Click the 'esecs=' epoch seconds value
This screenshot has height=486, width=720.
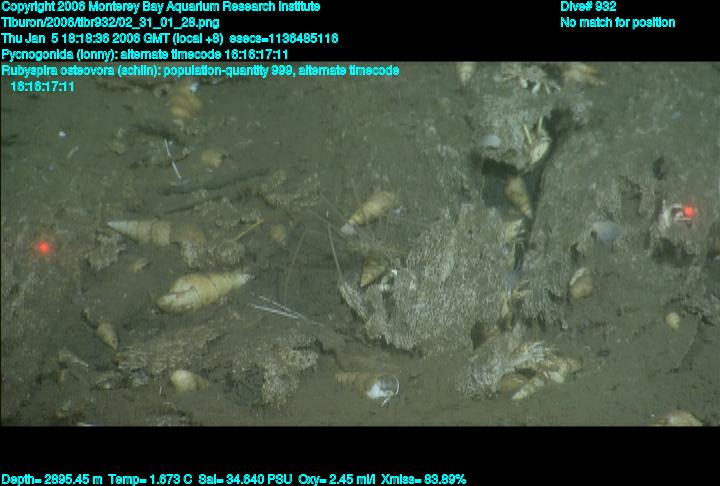click(x=283, y=38)
